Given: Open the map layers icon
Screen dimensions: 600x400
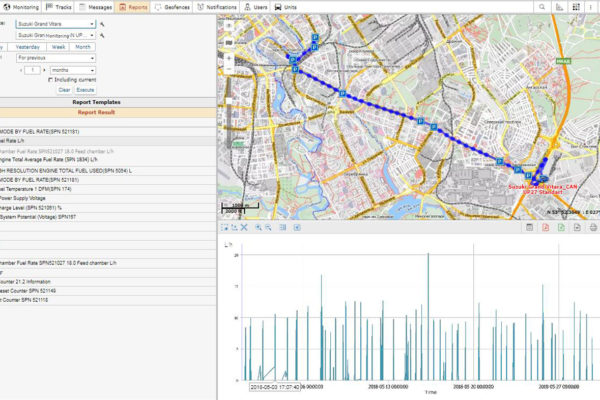Looking at the screenshot, I should pos(229,43).
